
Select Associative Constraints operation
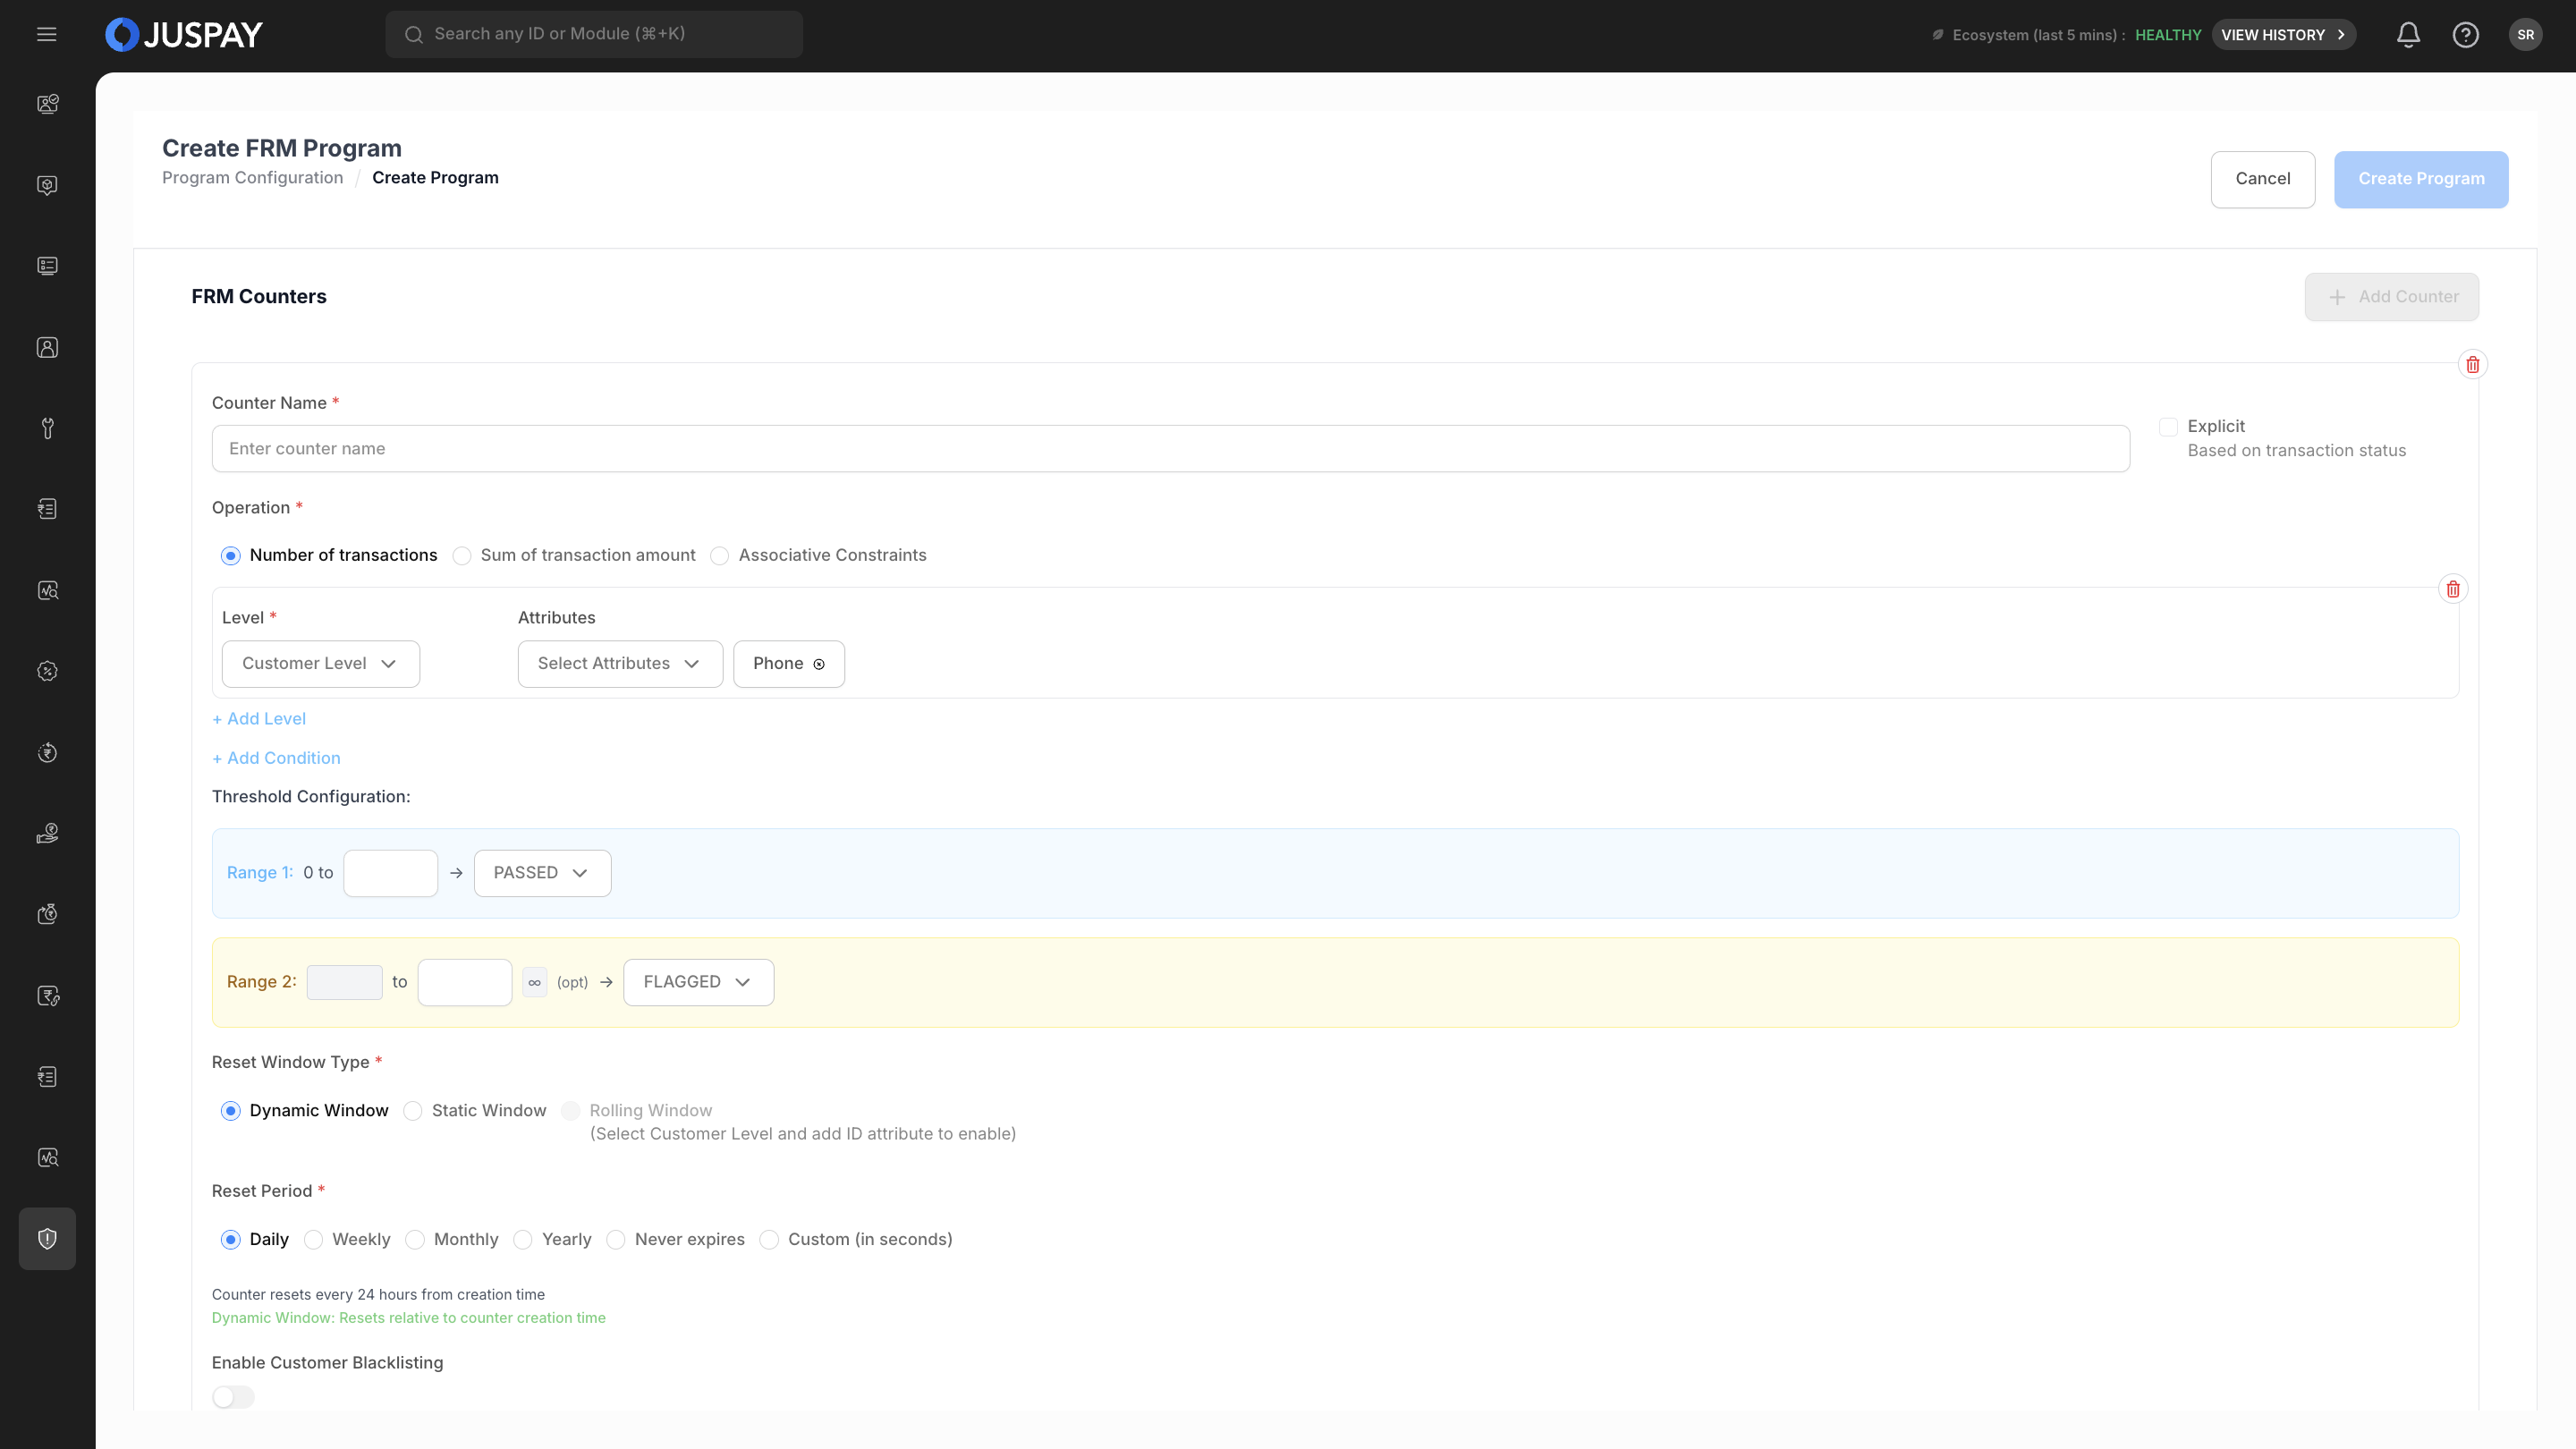[x=720, y=556]
